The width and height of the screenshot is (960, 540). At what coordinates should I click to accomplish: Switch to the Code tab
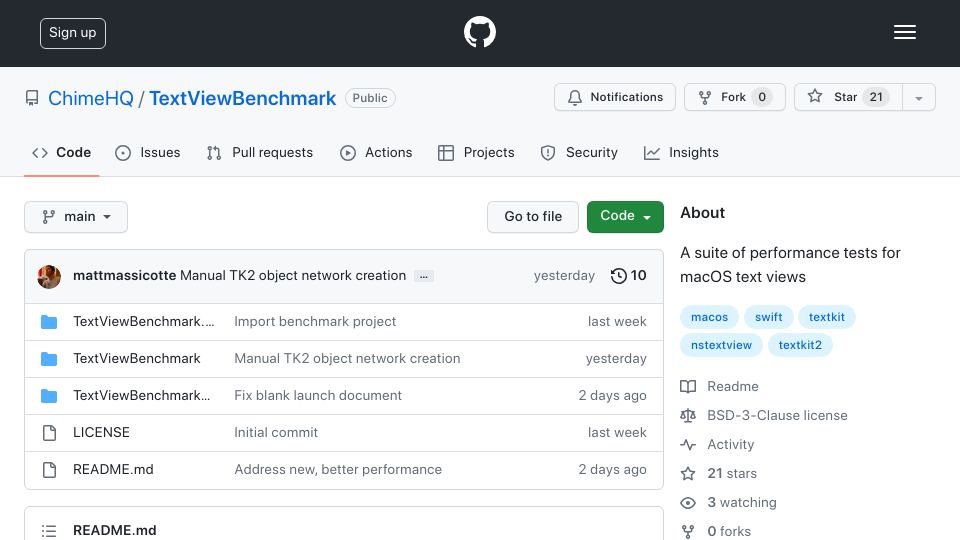[x=61, y=152]
